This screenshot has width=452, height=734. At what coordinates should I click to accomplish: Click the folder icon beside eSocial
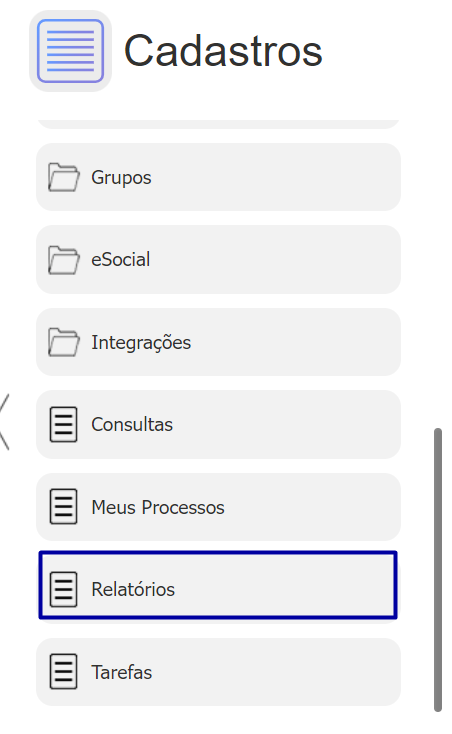[x=64, y=260]
